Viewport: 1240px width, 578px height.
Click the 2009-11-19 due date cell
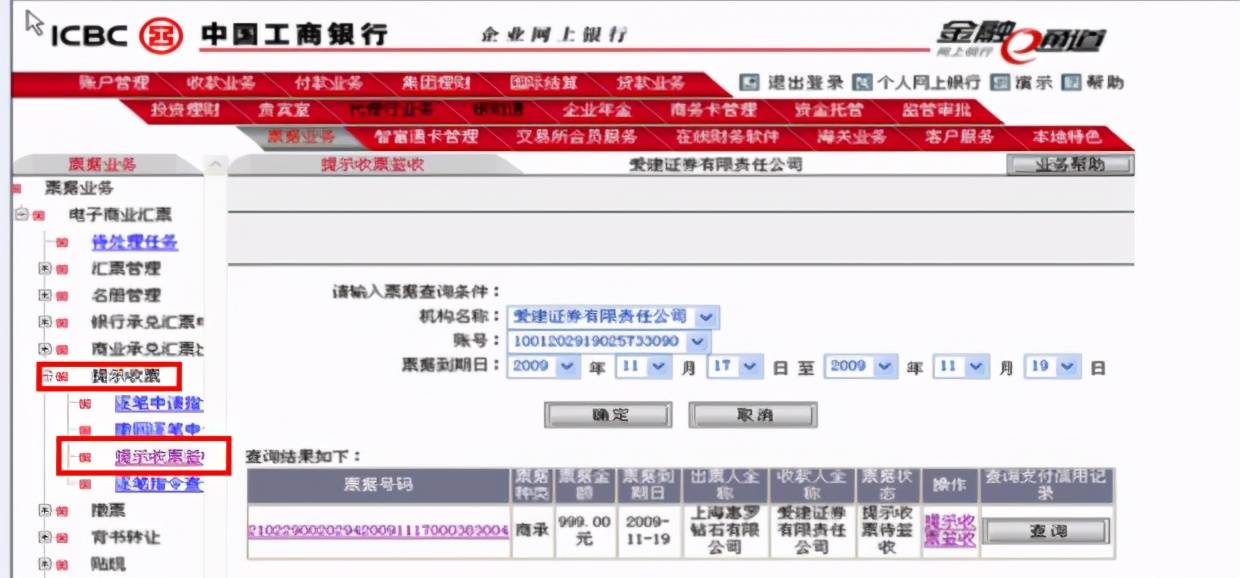pos(649,530)
